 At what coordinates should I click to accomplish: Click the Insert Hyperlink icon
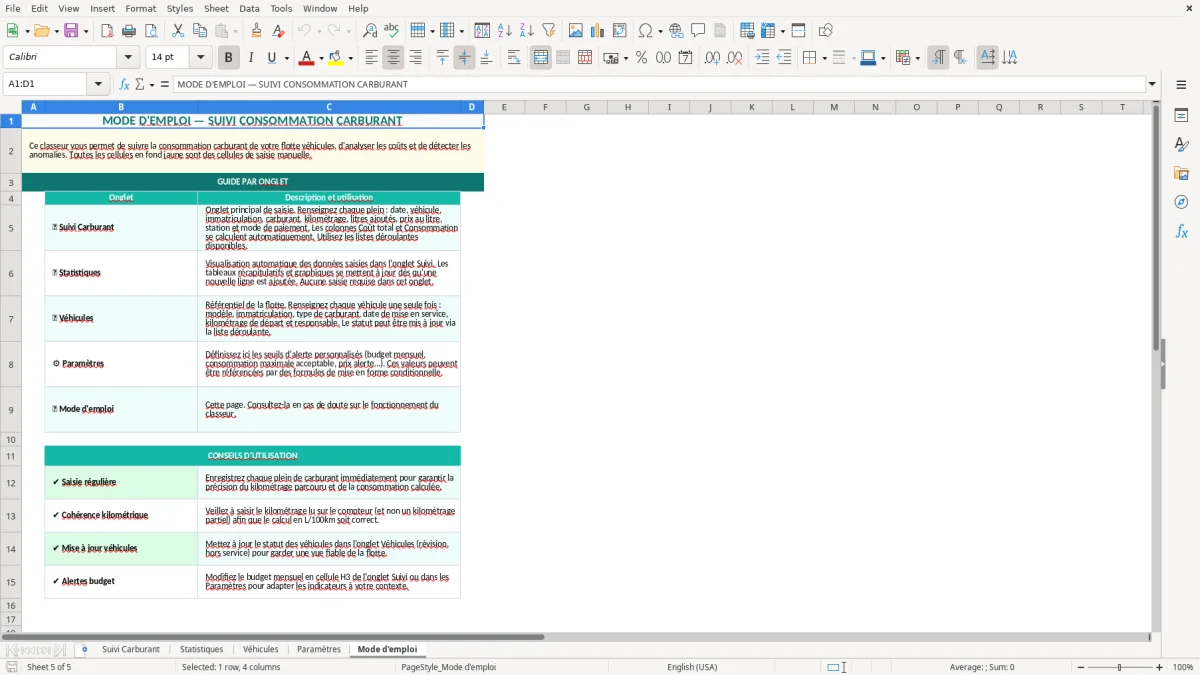676,31
